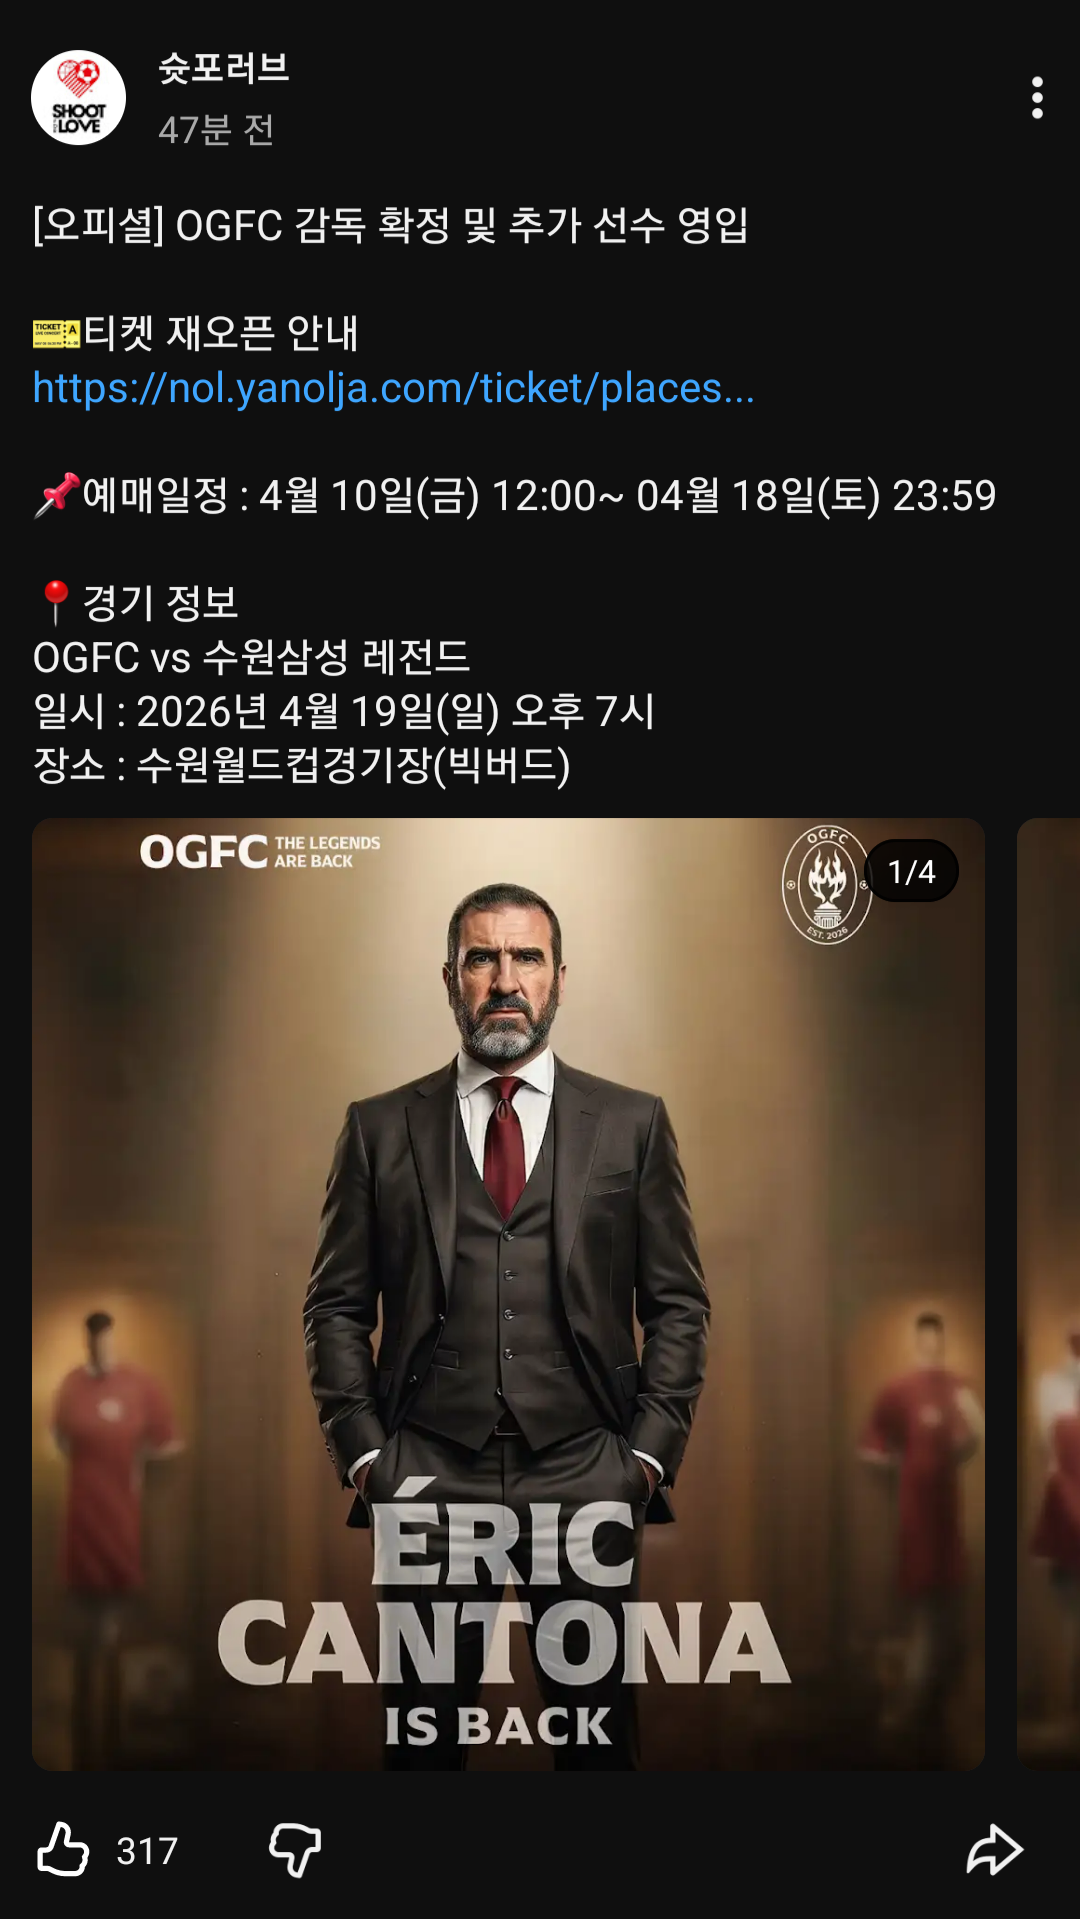The width and height of the screenshot is (1080, 1919).
Task: Open the Eric Cantona poster image
Action: [508, 1293]
